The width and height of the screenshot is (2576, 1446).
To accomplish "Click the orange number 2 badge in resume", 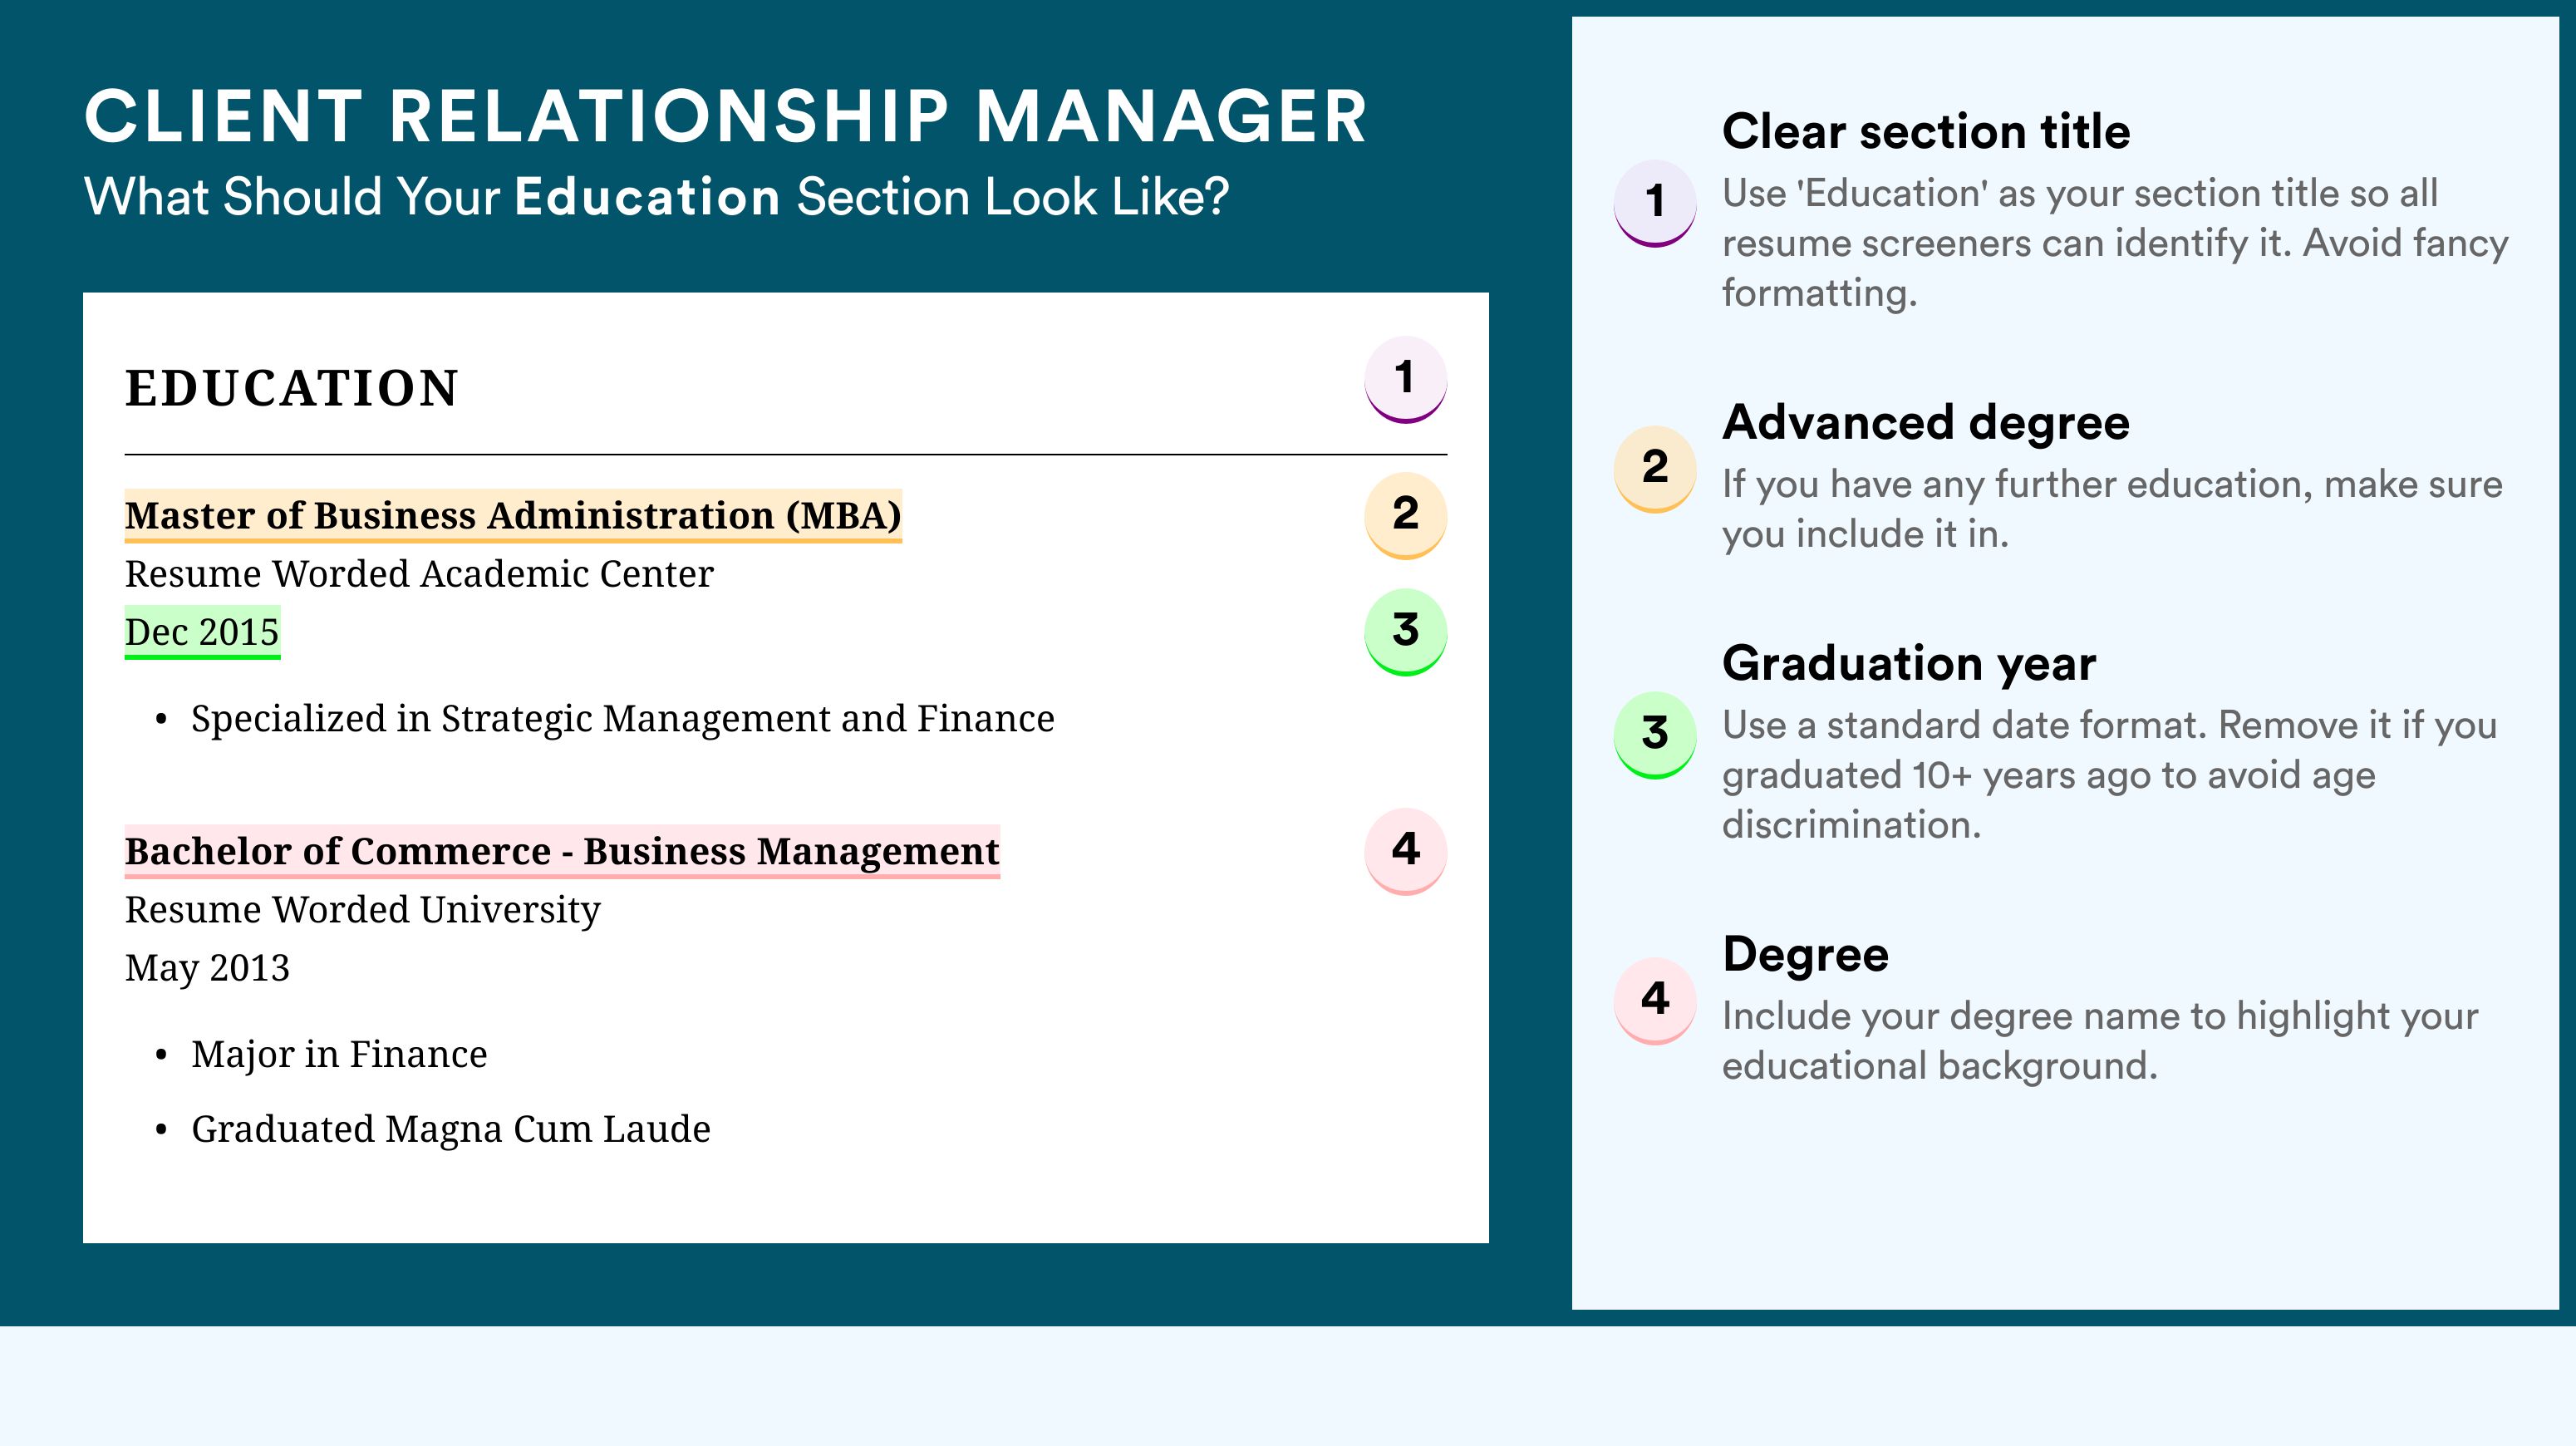I will coord(1405,515).
